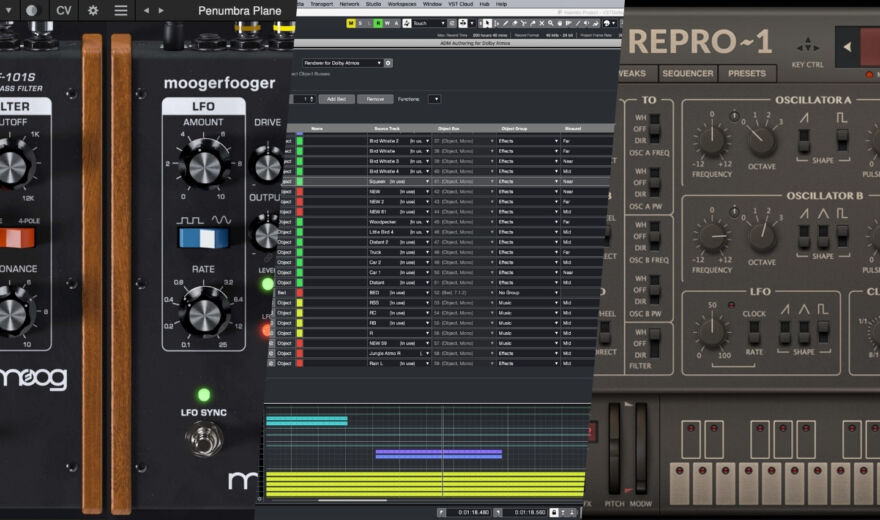Adjust the Moogerfooger Drive knob

coord(268,165)
